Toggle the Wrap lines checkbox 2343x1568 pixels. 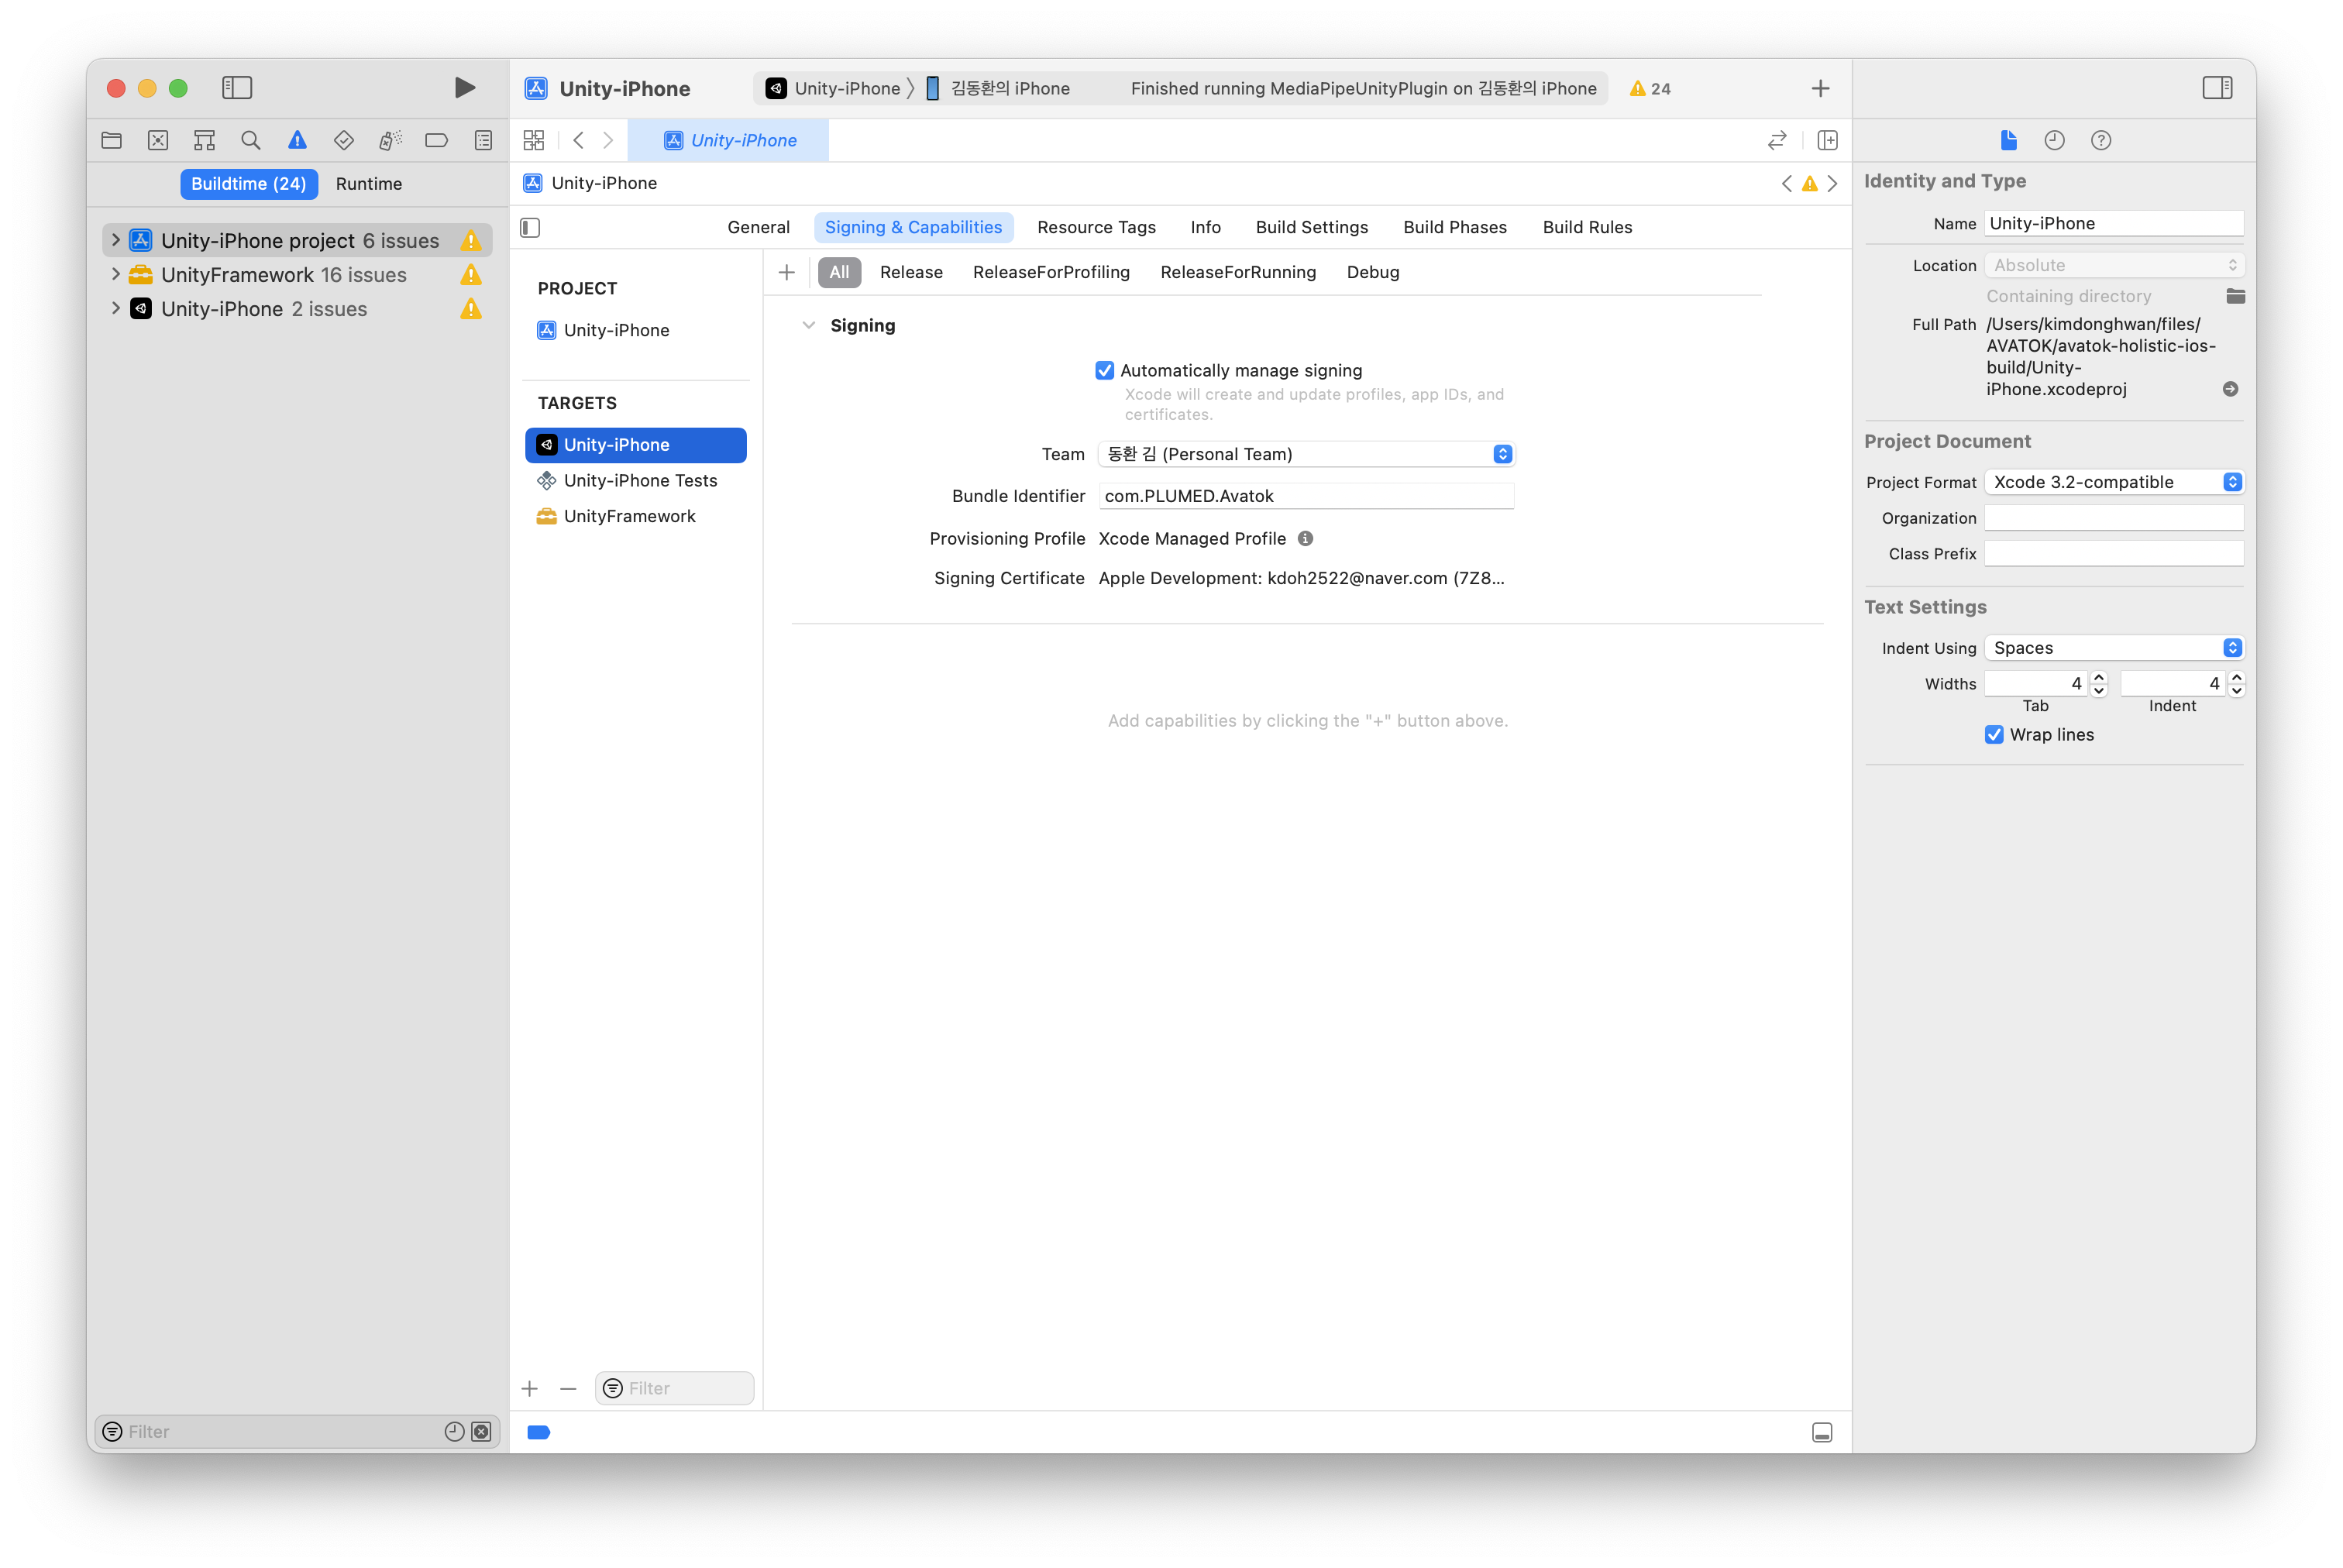click(1994, 734)
